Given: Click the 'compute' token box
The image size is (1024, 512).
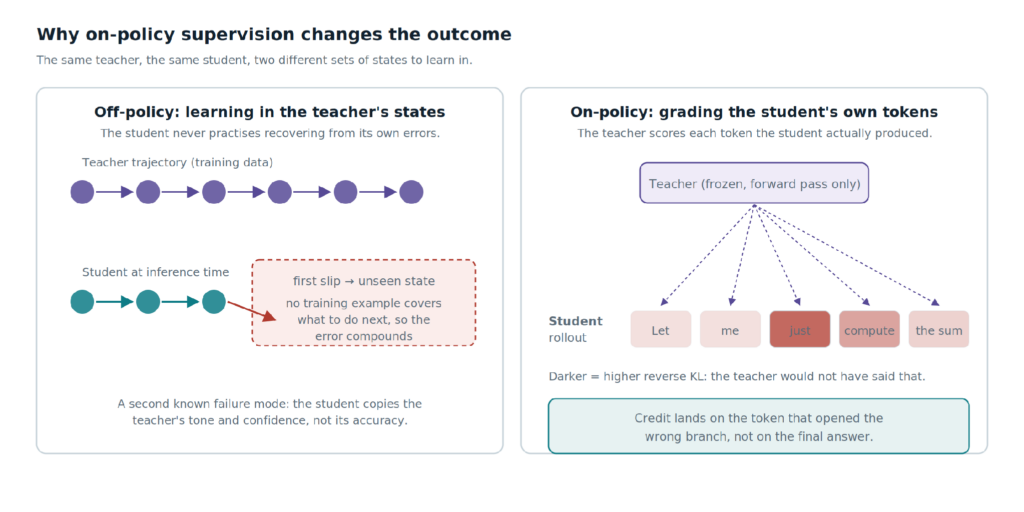Looking at the screenshot, I should click(869, 329).
